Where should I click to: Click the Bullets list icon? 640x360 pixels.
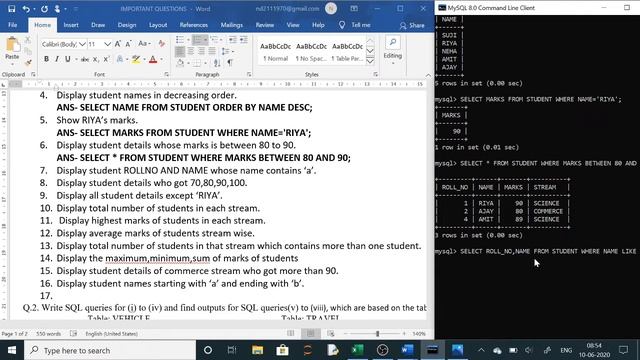click(x=180, y=40)
